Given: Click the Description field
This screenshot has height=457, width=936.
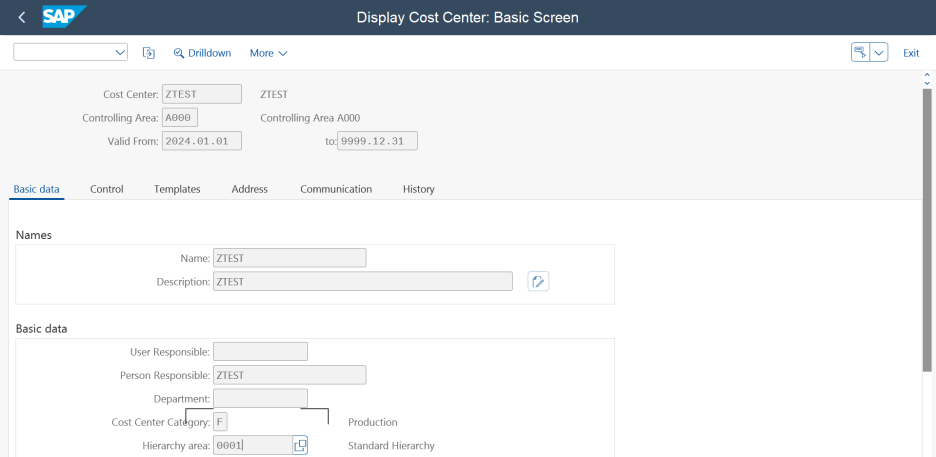Looking at the screenshot, I should tap(363, 282).
